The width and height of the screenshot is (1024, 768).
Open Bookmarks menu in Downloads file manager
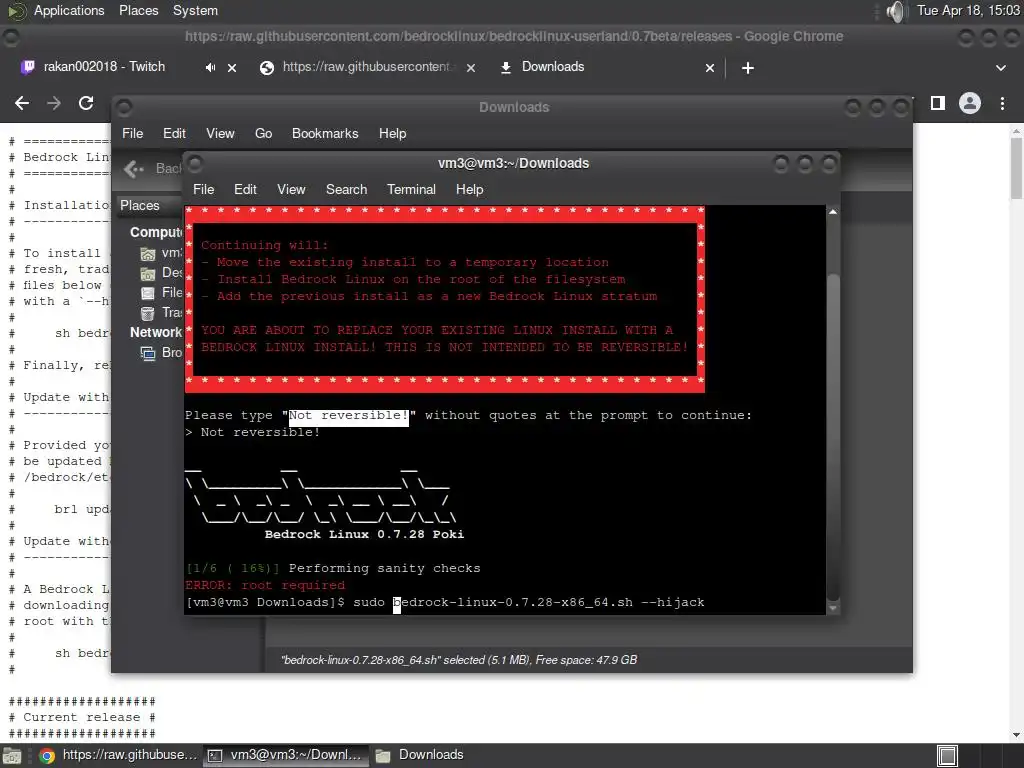click(325, 133)
